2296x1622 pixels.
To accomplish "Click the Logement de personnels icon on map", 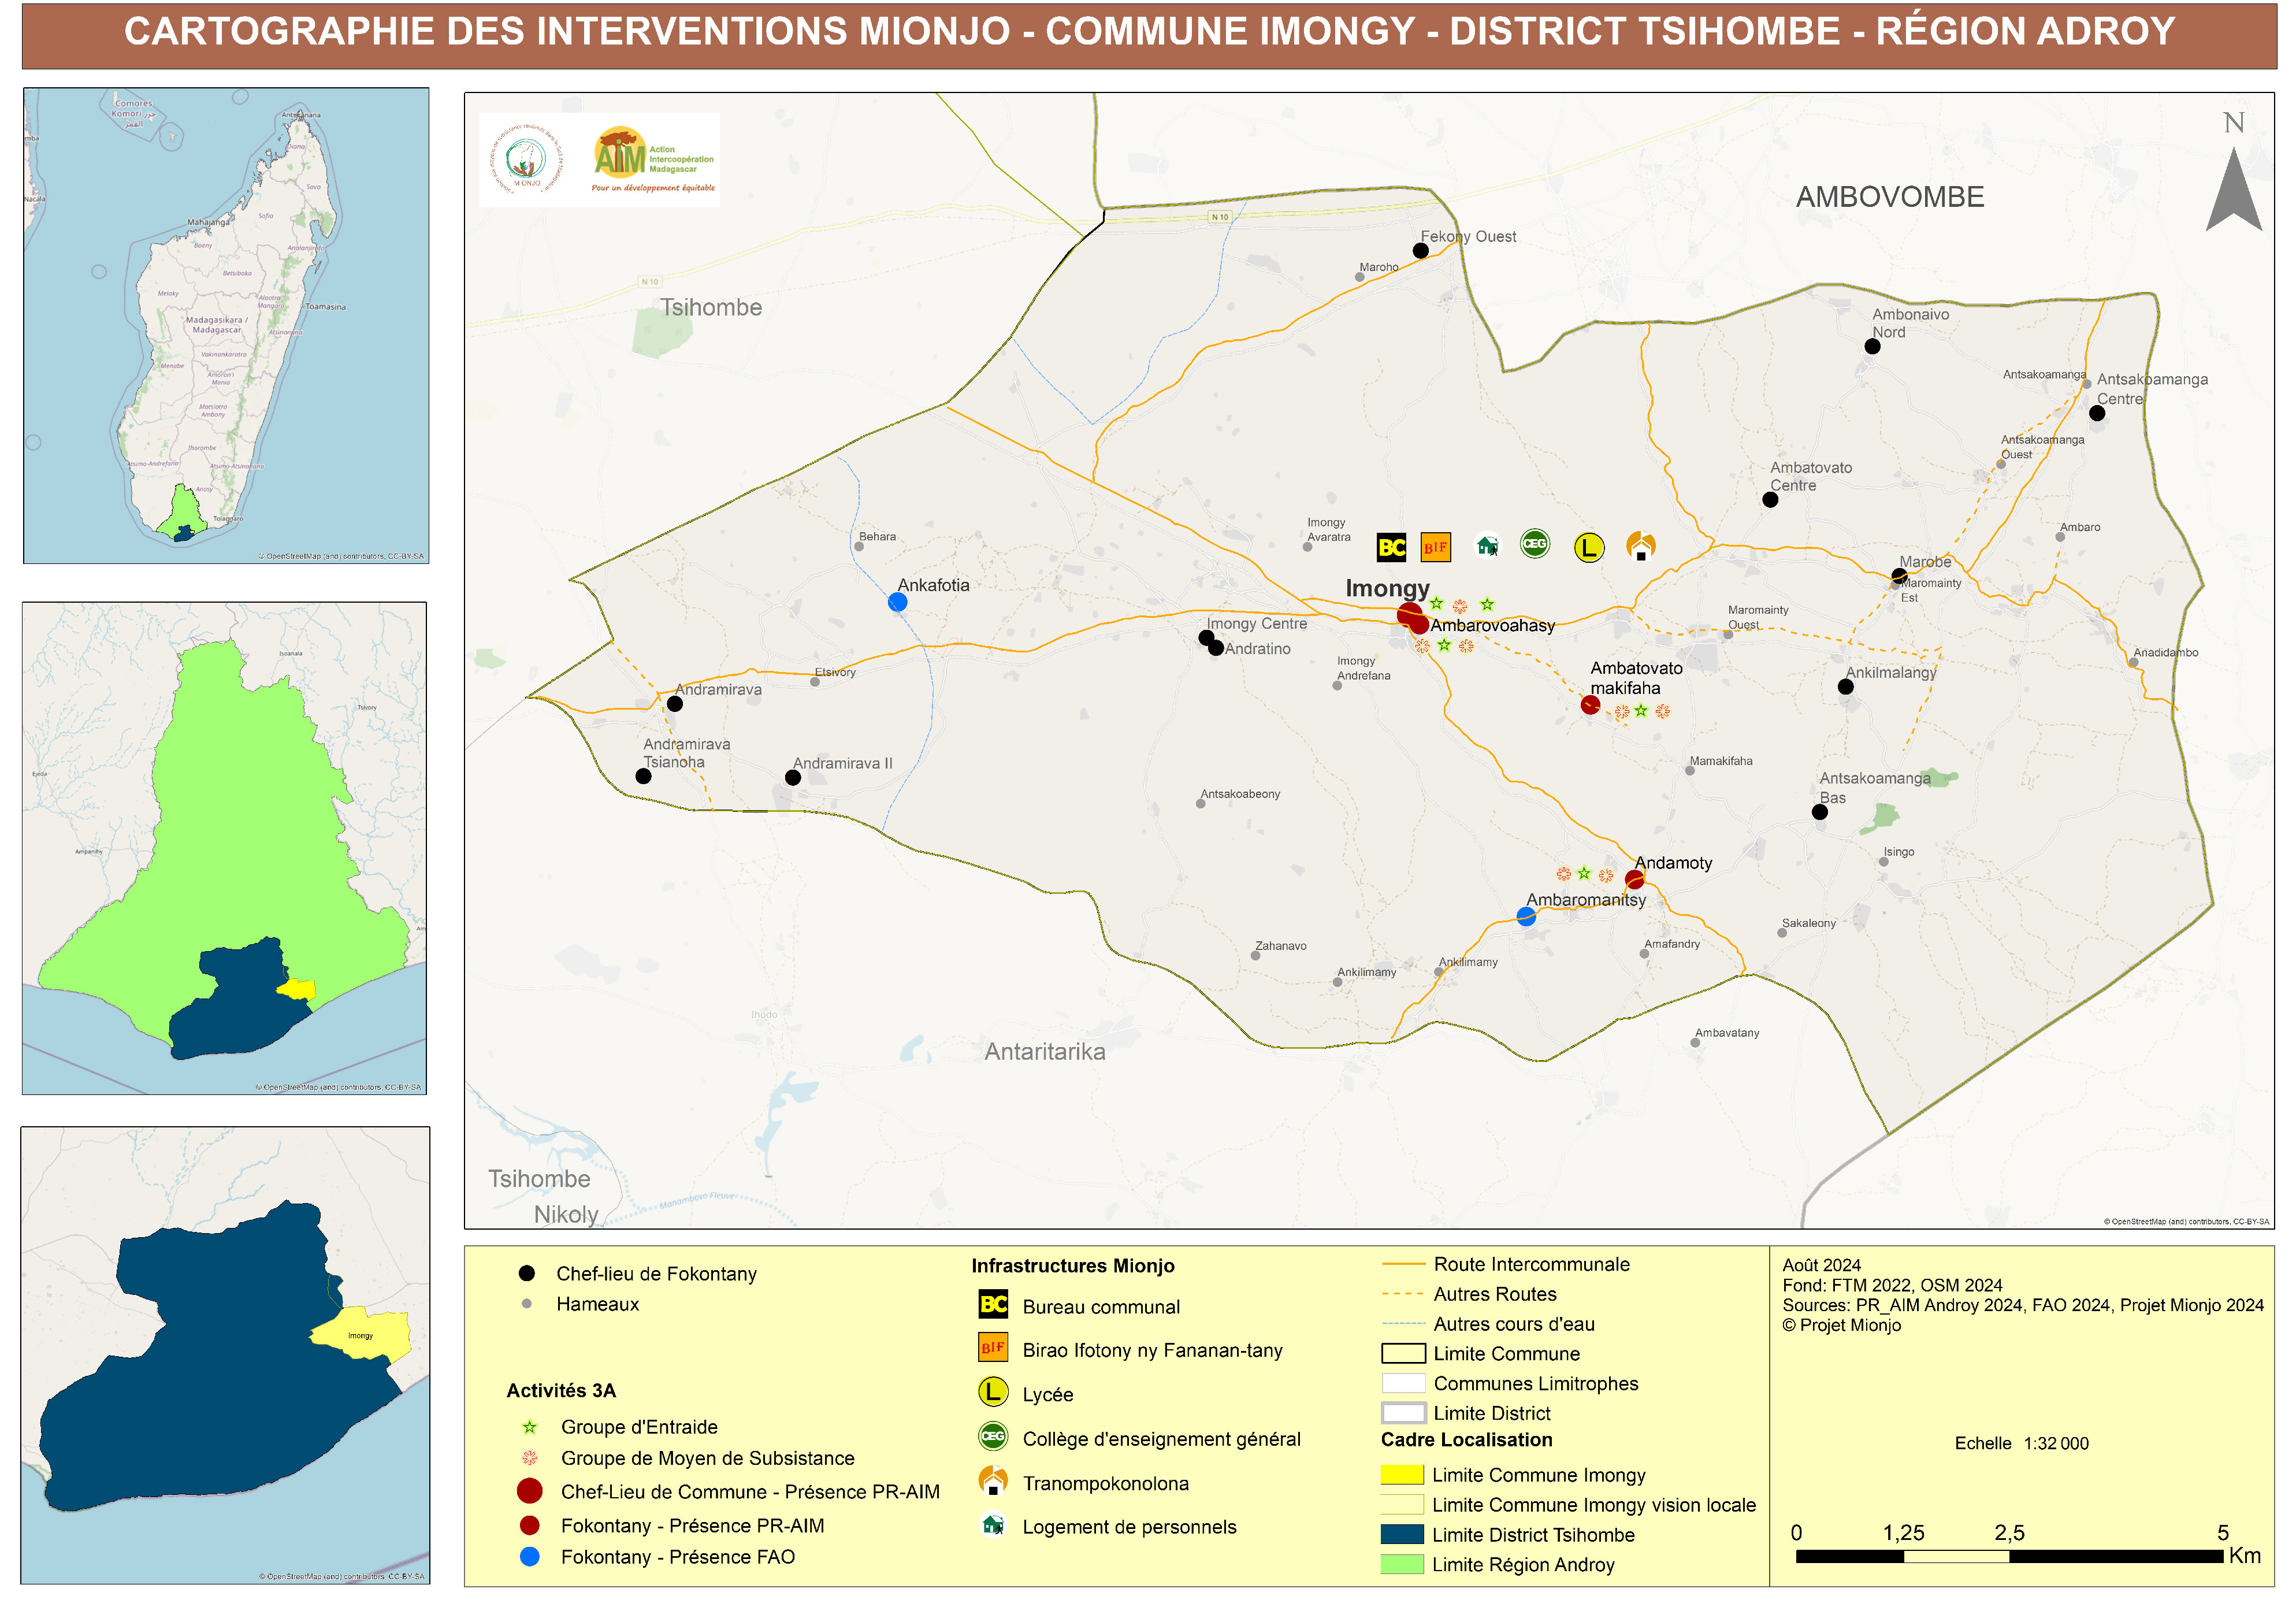I will [x=1487, y=545].
